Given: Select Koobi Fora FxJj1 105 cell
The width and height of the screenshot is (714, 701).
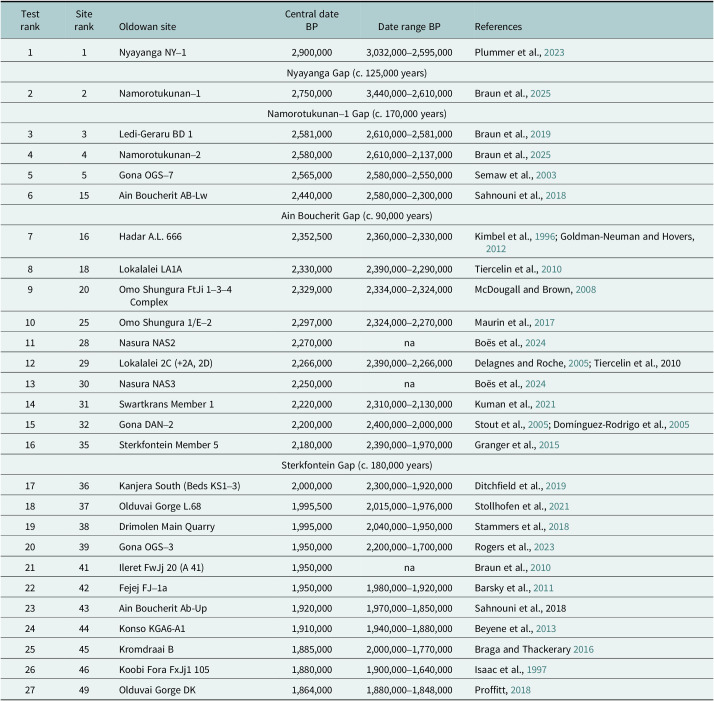Looking at the screenshot, I should 164,670.
